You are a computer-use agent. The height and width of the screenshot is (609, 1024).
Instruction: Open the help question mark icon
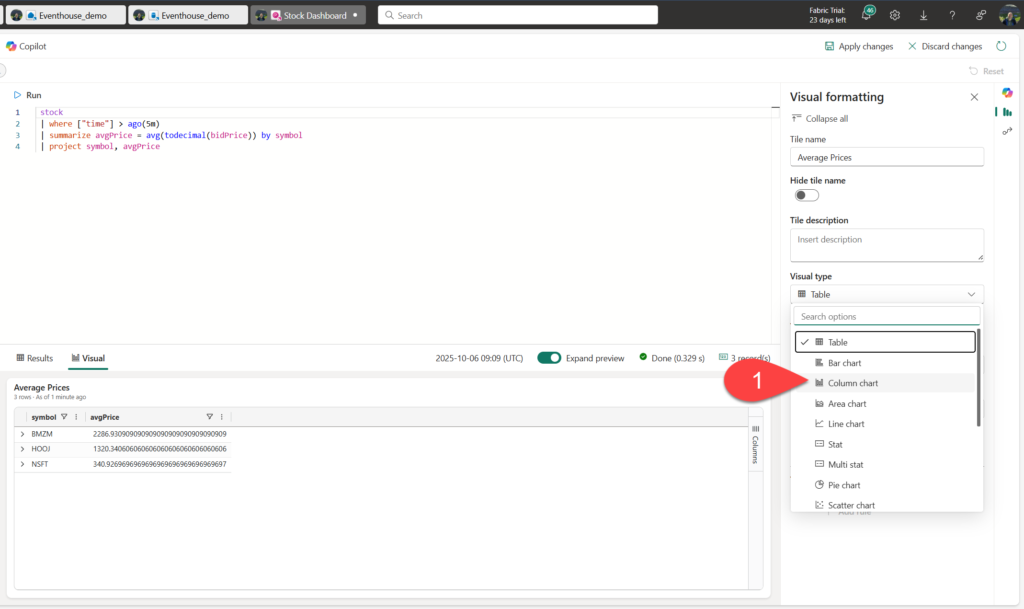click(x=952, y=16)
